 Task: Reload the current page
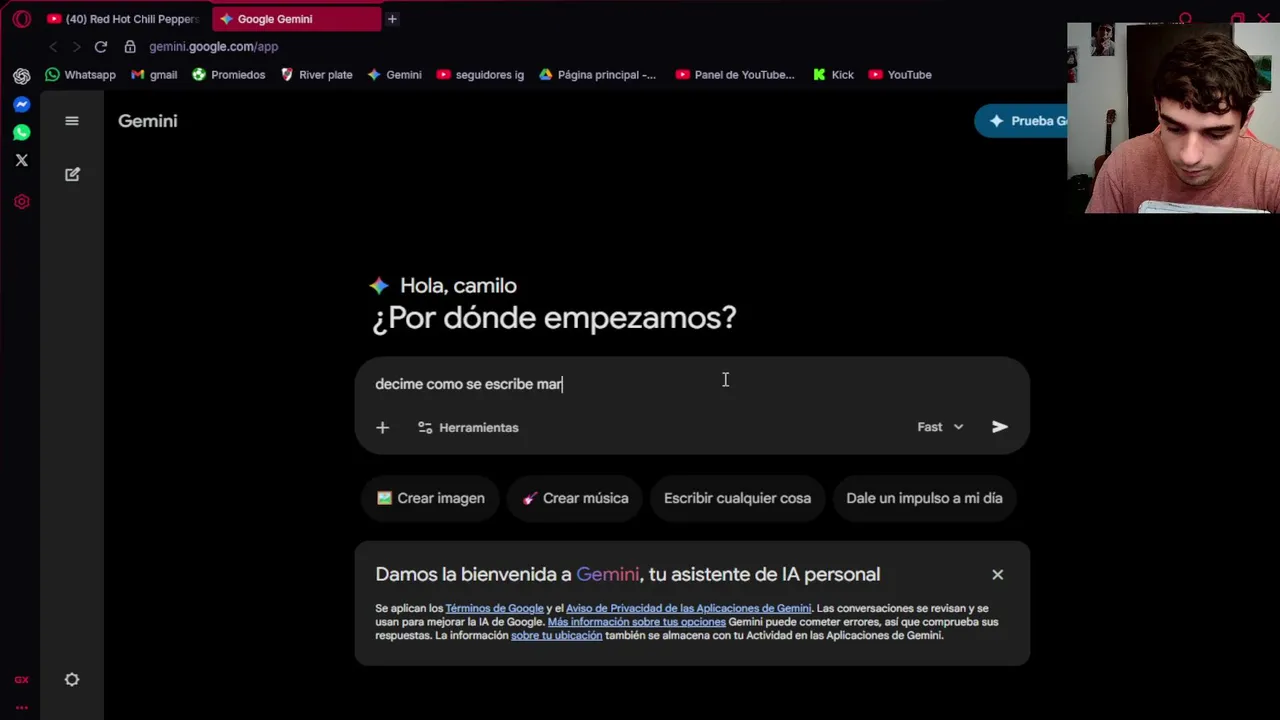click(x=101, y=47)
